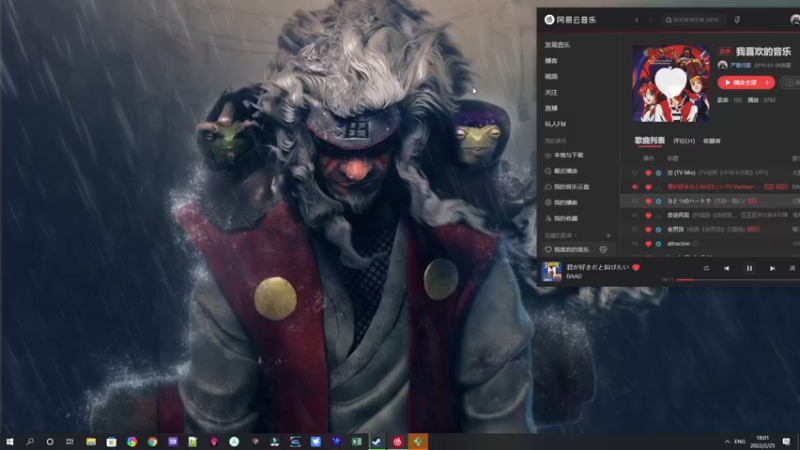Open Task View on the taskbar
The height and width of the screenshot is (450, 800).
tap(70, 442)
